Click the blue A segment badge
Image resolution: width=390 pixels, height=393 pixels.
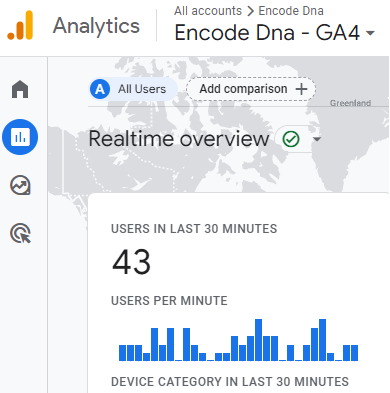(x=100, y=89)
